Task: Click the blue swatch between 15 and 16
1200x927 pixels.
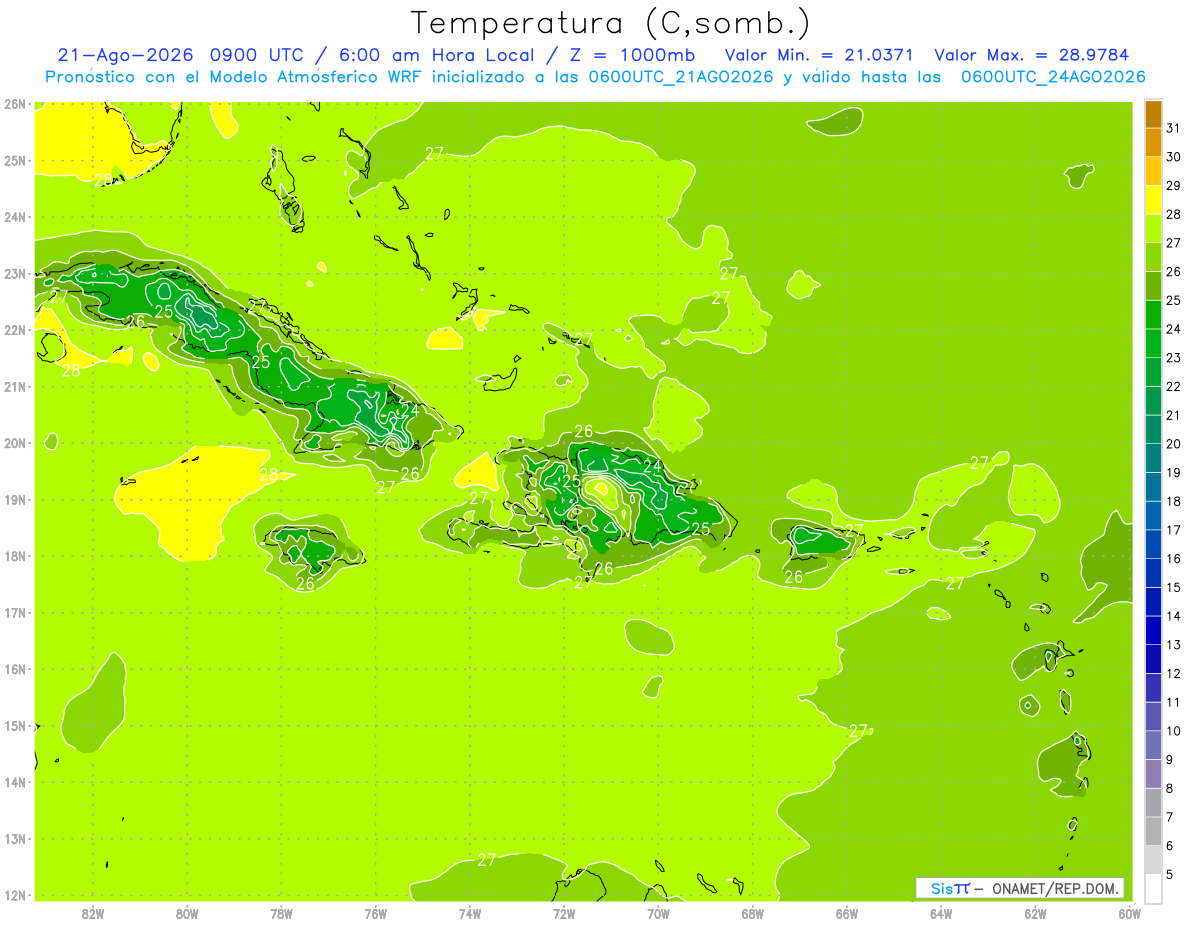Action: (x=1153, y=573)
